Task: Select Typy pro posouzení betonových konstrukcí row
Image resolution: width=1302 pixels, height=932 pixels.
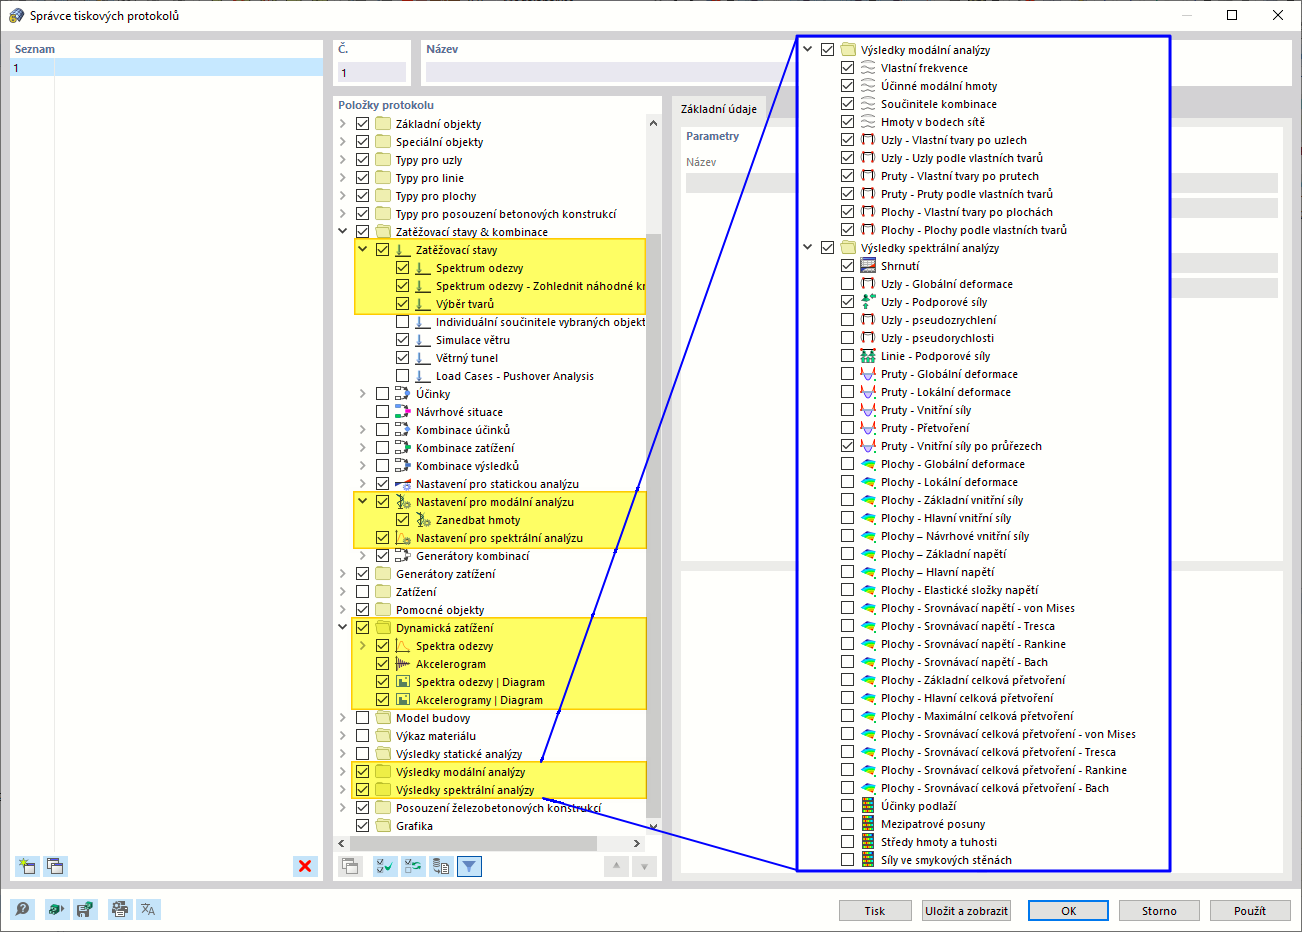Action: tap(506, 214)
